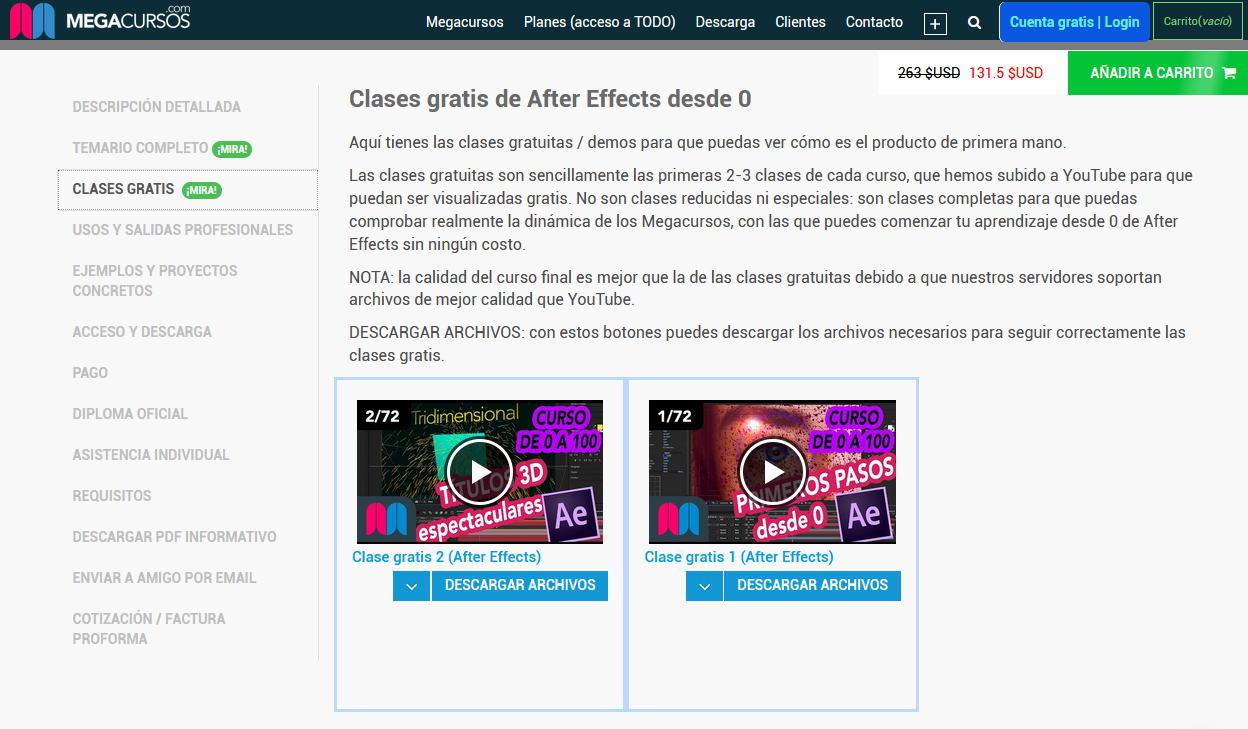This screenshot has width=1248, height=729.
Task: Expand dropdown arrow for Clase gratis 2 files
Action: click(412, 586)
